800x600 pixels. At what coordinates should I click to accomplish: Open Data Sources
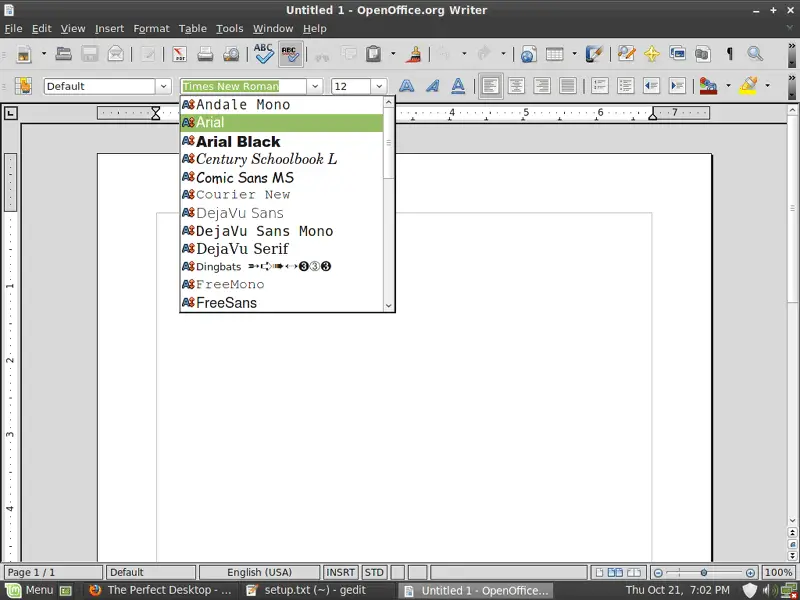click(x=703, y=54)
